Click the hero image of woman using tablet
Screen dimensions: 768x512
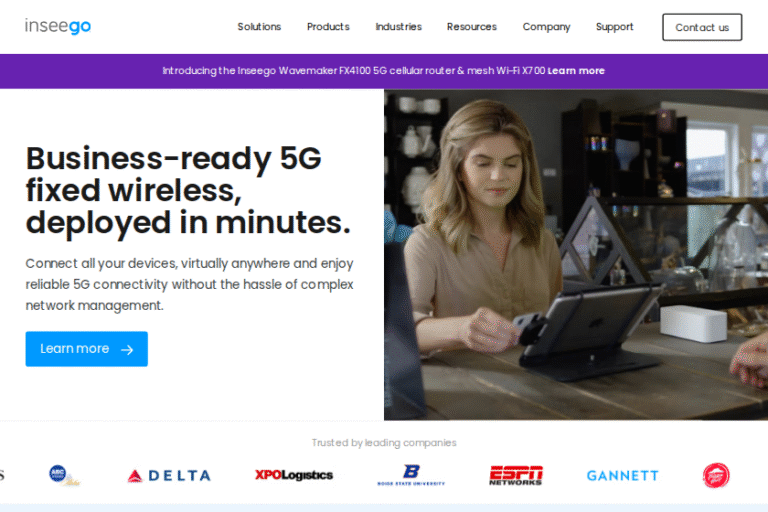click(x=576, y=255)
